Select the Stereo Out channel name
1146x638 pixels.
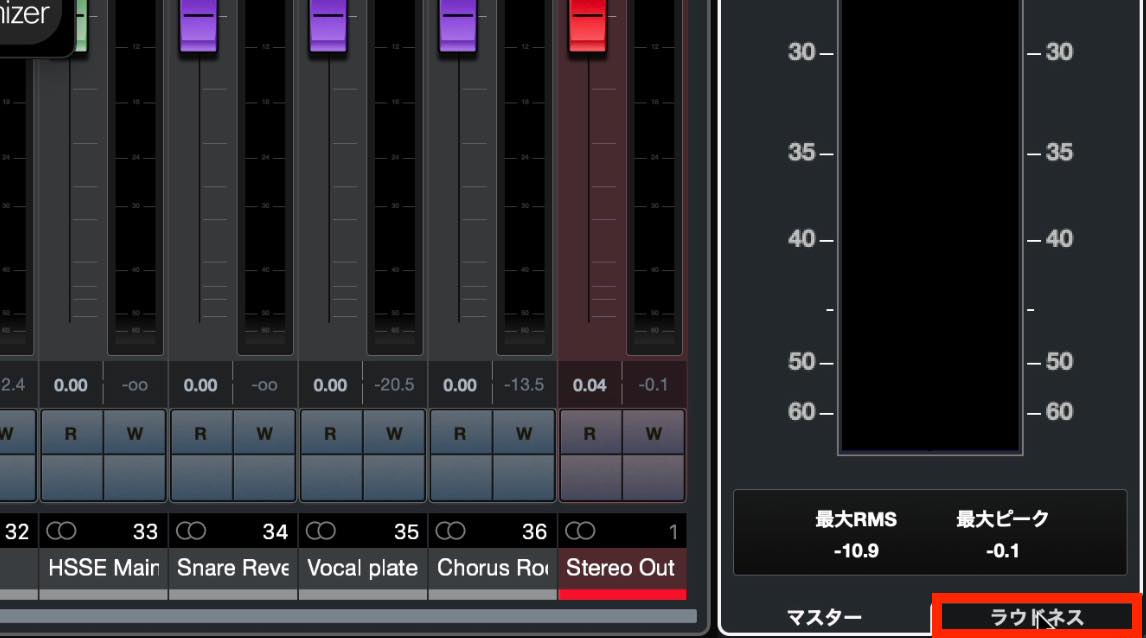tap(621, 568)
